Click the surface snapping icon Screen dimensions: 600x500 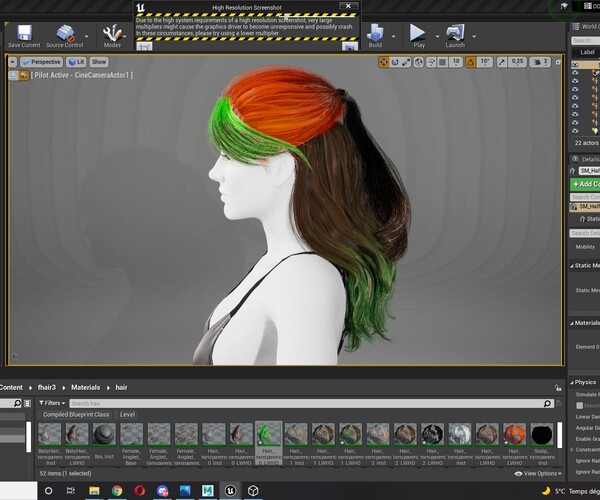point(431,62)
